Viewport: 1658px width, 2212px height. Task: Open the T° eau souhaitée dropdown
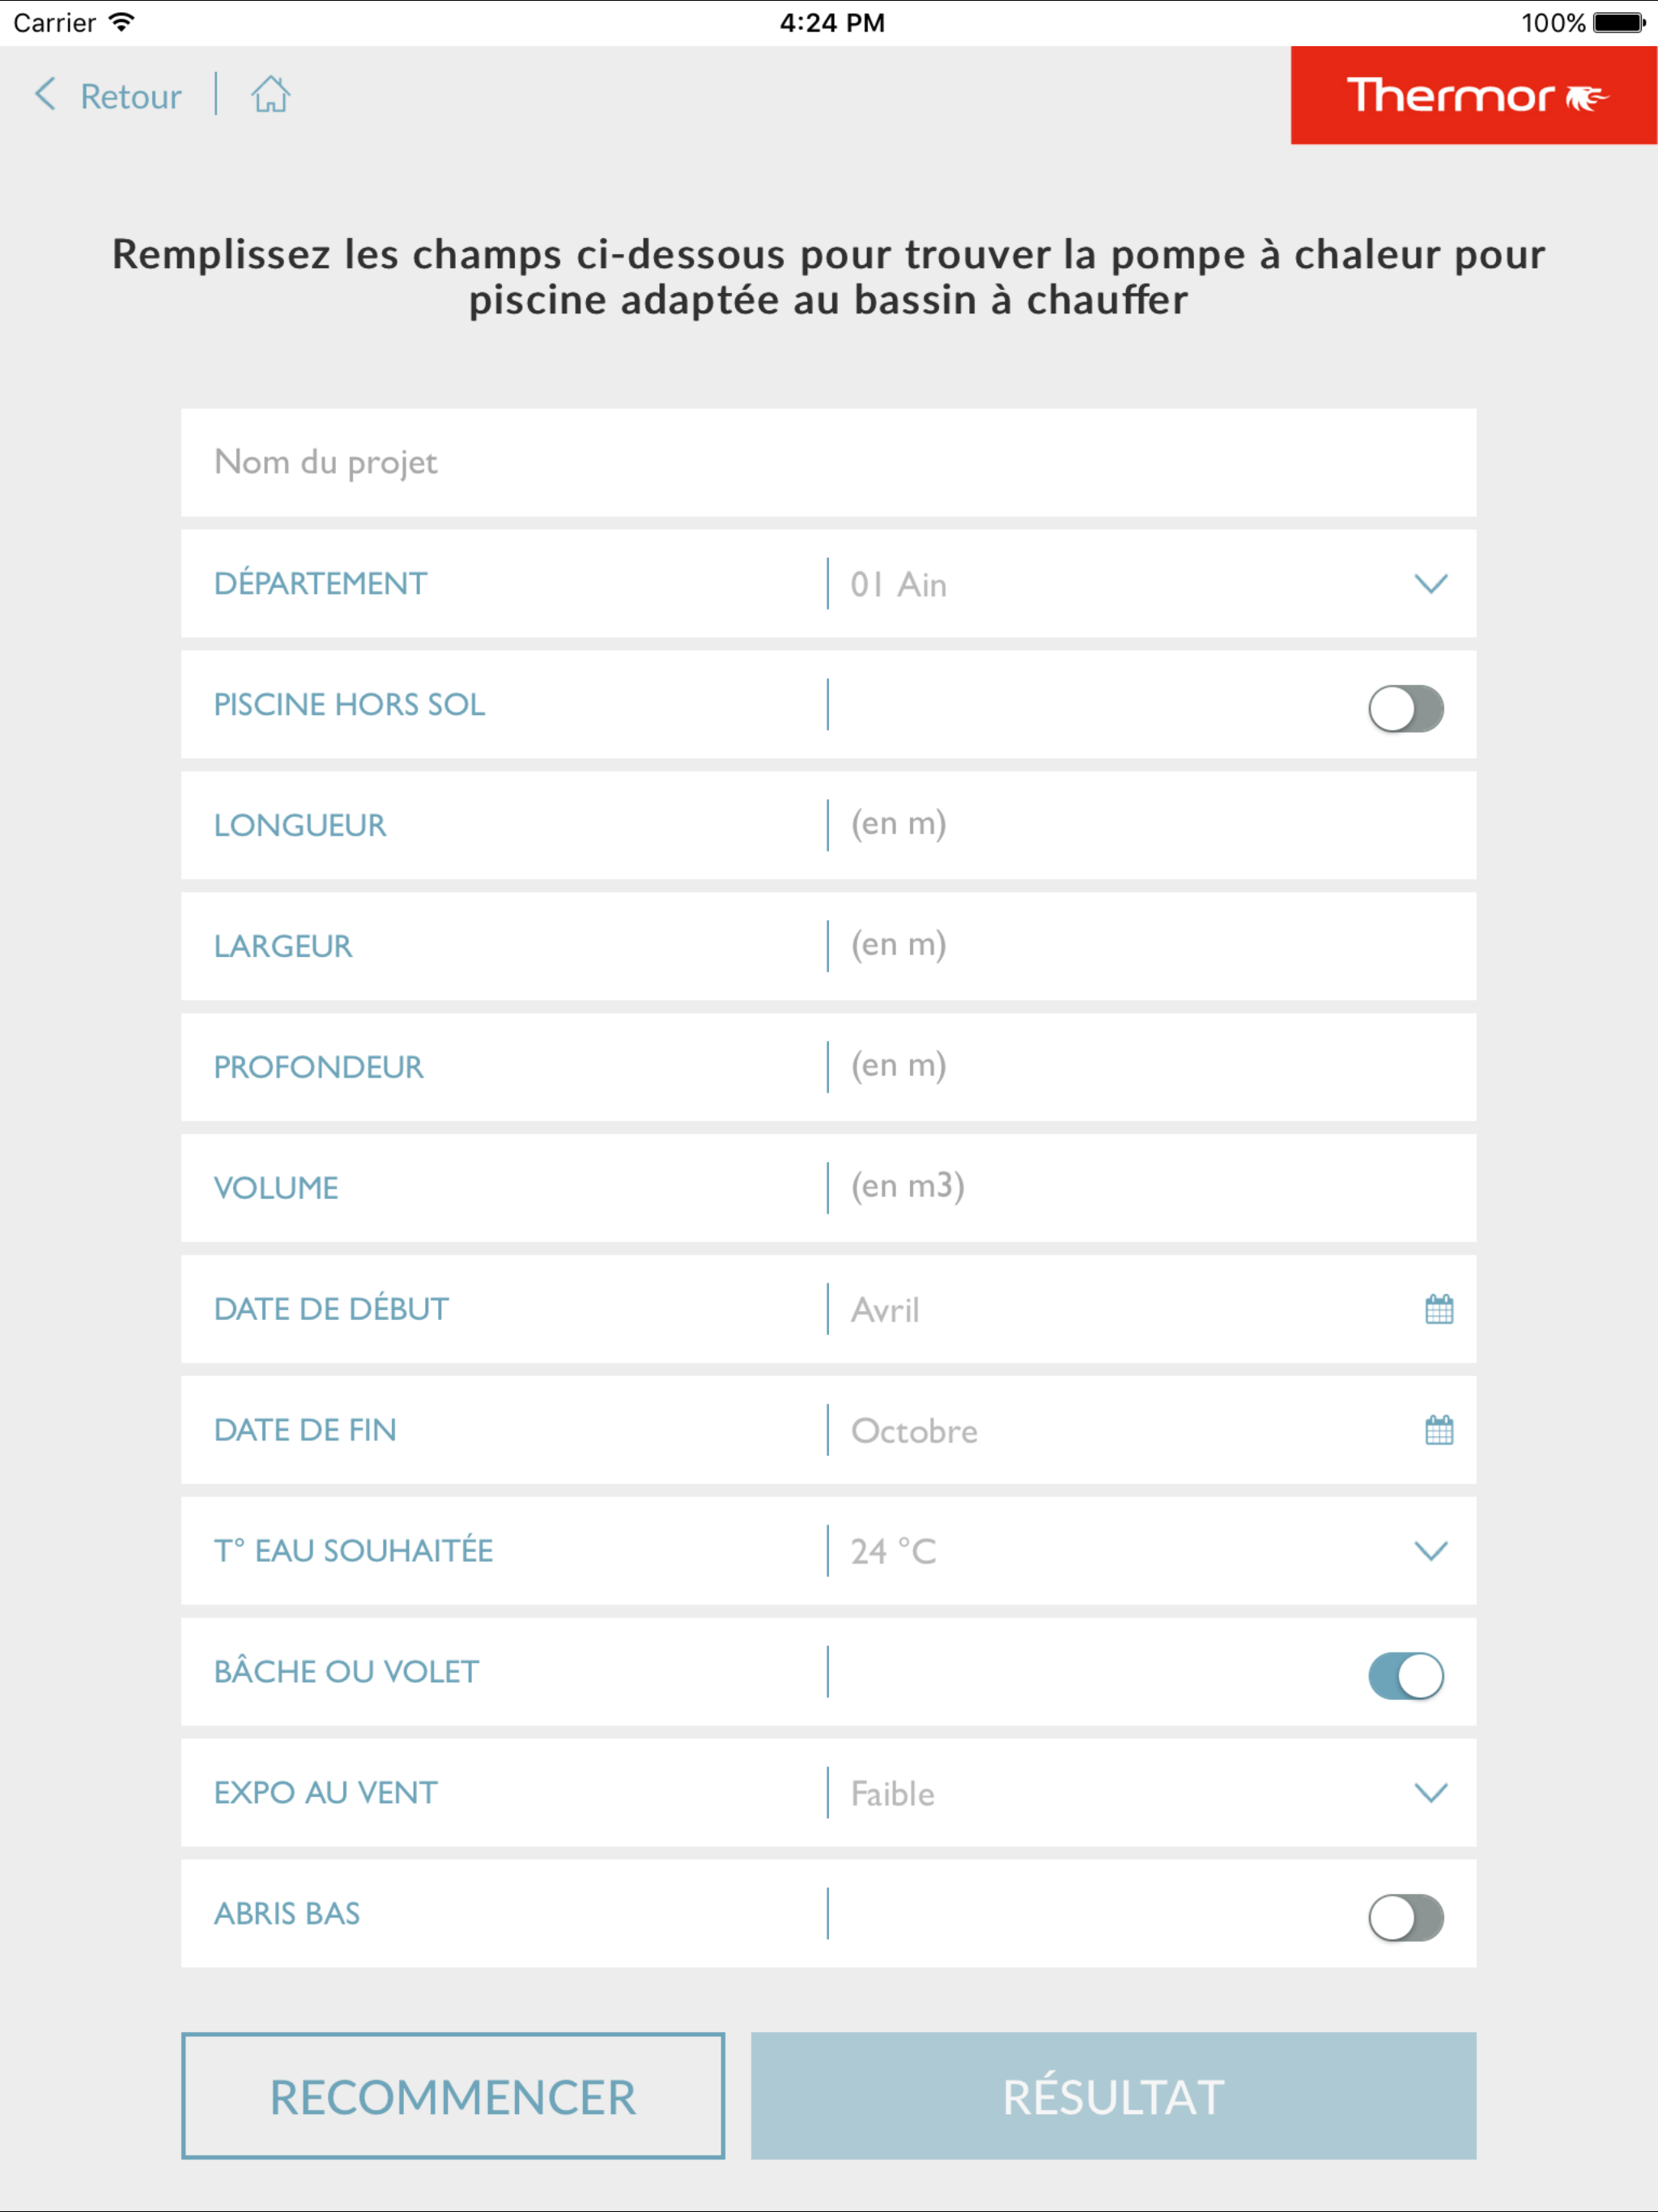coord(1430,1551)
